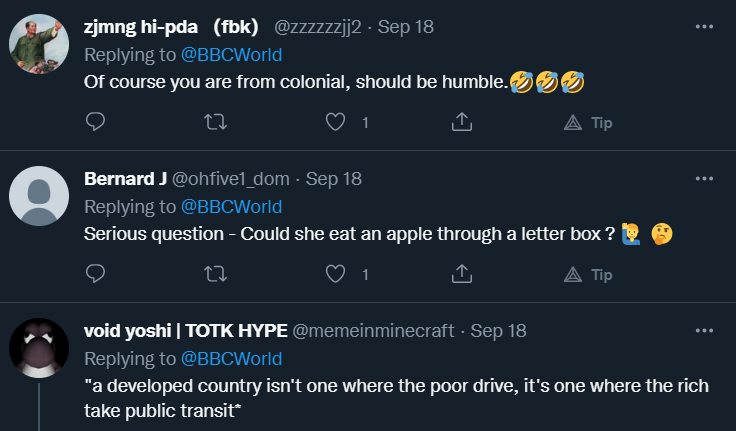Like zjmng hi-pda's tweet
This screenshot has height=431, width=736.
pos(337,122)
